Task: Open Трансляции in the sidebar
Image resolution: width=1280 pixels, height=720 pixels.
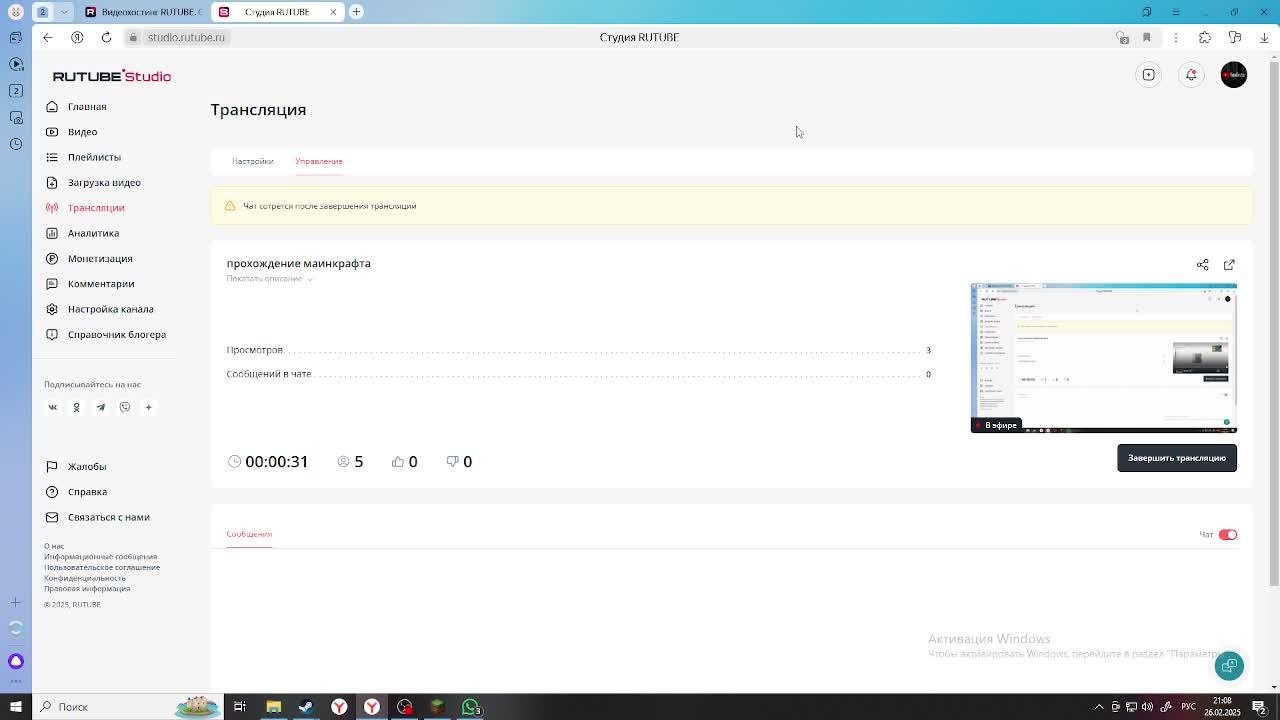Action: [x=96, y=208]
